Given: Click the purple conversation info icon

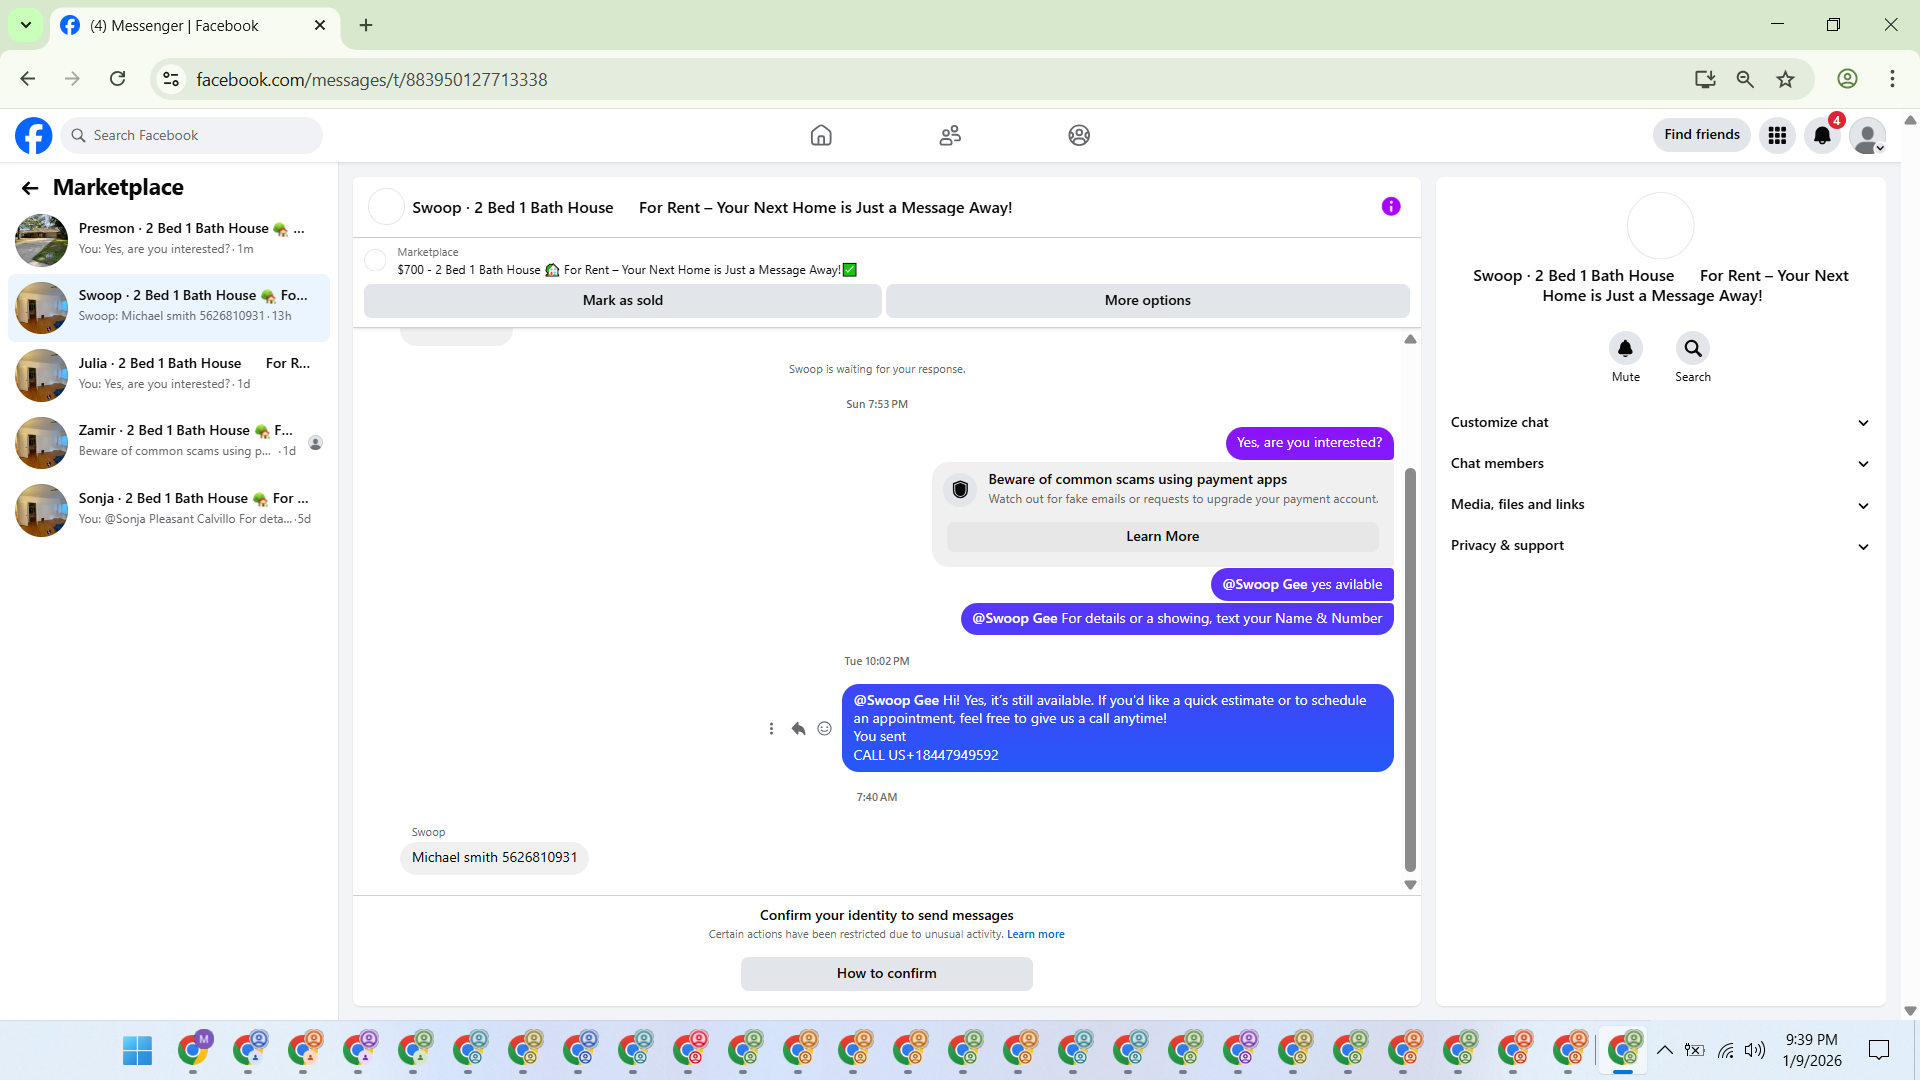Looking at the screenshot, I should [x=1390, y=207].
